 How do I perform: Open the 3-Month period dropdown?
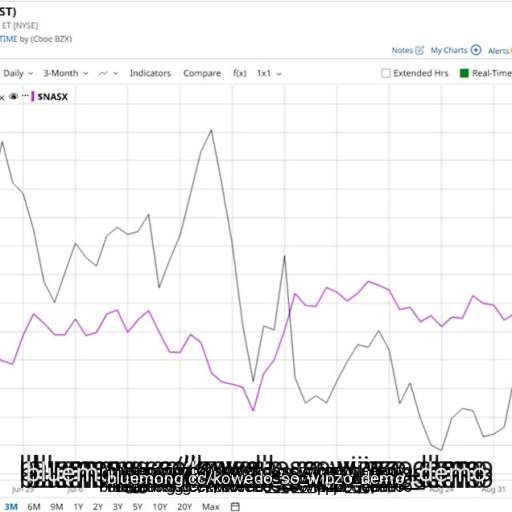[x=66, y=73]
